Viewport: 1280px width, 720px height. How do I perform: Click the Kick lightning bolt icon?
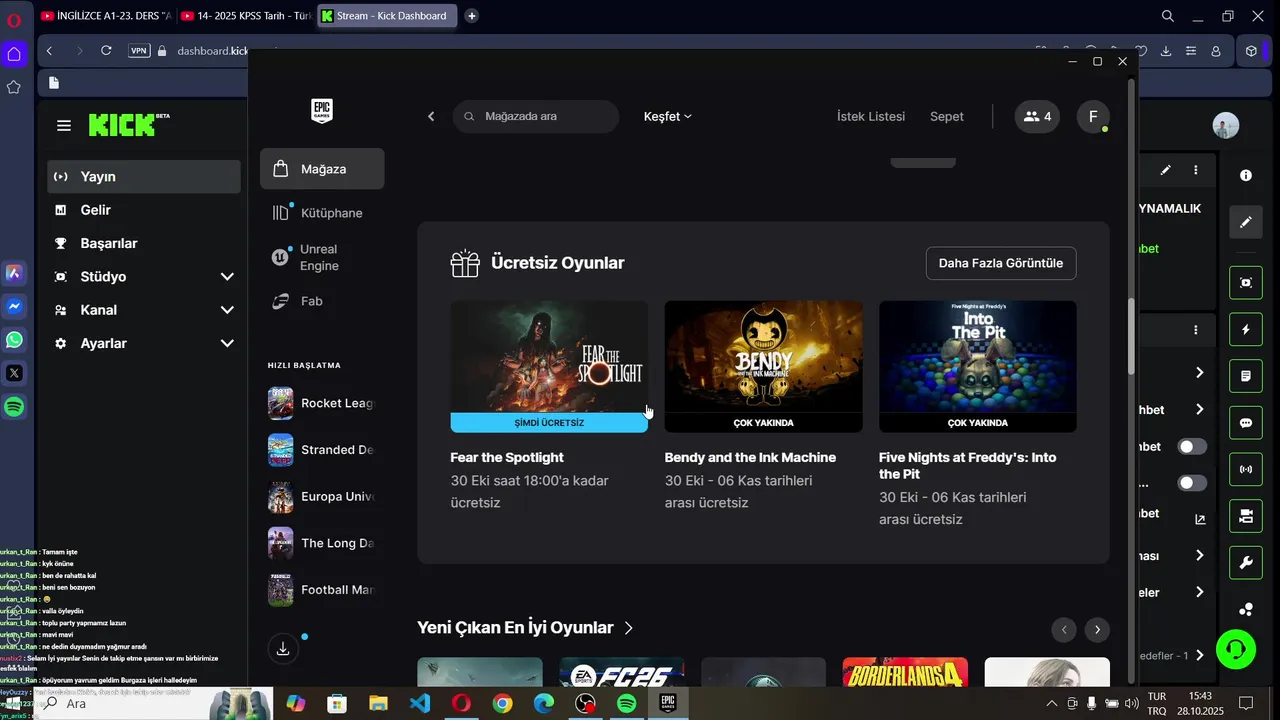click(1246, 329)
